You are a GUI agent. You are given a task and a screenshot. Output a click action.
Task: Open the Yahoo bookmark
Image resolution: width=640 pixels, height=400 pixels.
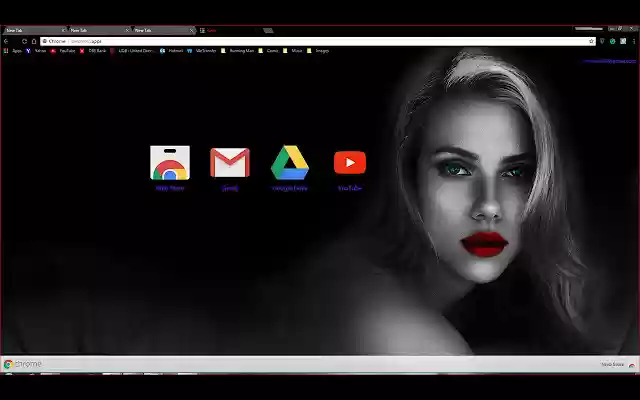36,51
